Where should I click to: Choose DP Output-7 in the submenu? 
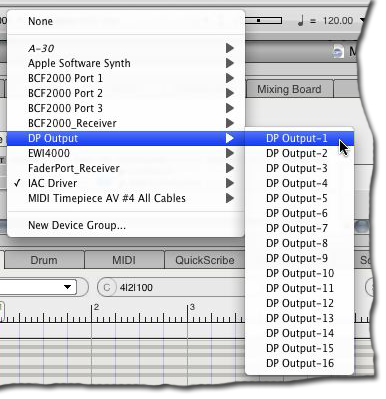(299, 228)
